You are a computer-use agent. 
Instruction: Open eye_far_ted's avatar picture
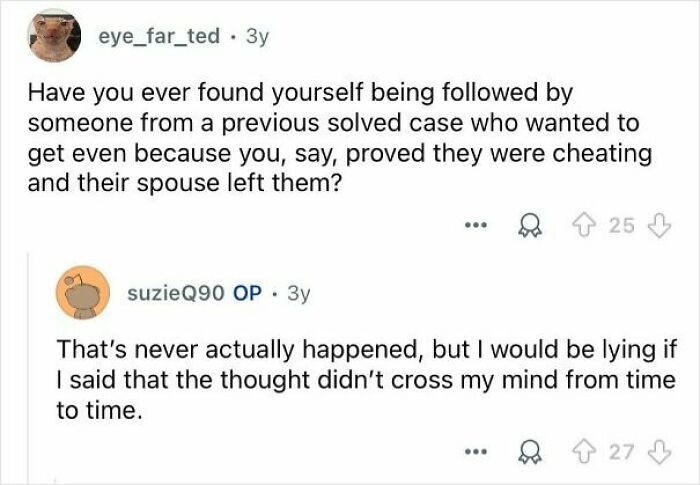tap(53, 37)
